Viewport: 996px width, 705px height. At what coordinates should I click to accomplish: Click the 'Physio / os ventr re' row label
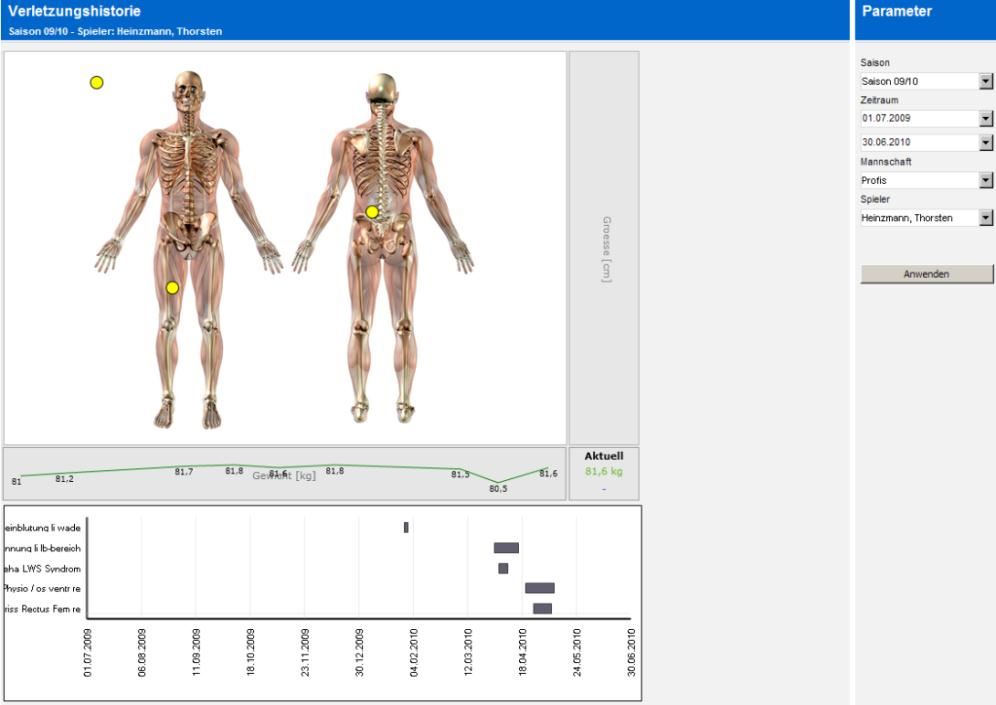[x=43, y=589]
